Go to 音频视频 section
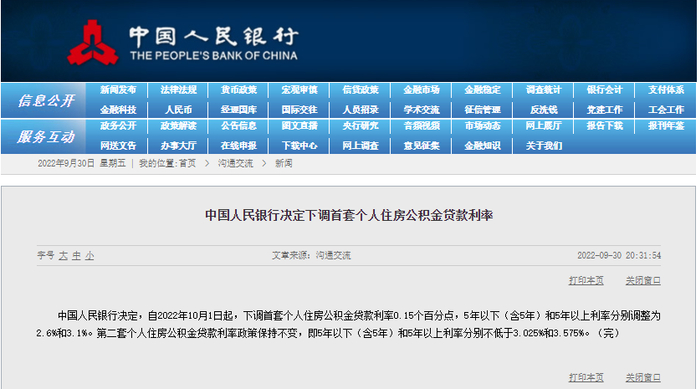The height and width of the screenshot is (389, 700). tap(421, 126)
